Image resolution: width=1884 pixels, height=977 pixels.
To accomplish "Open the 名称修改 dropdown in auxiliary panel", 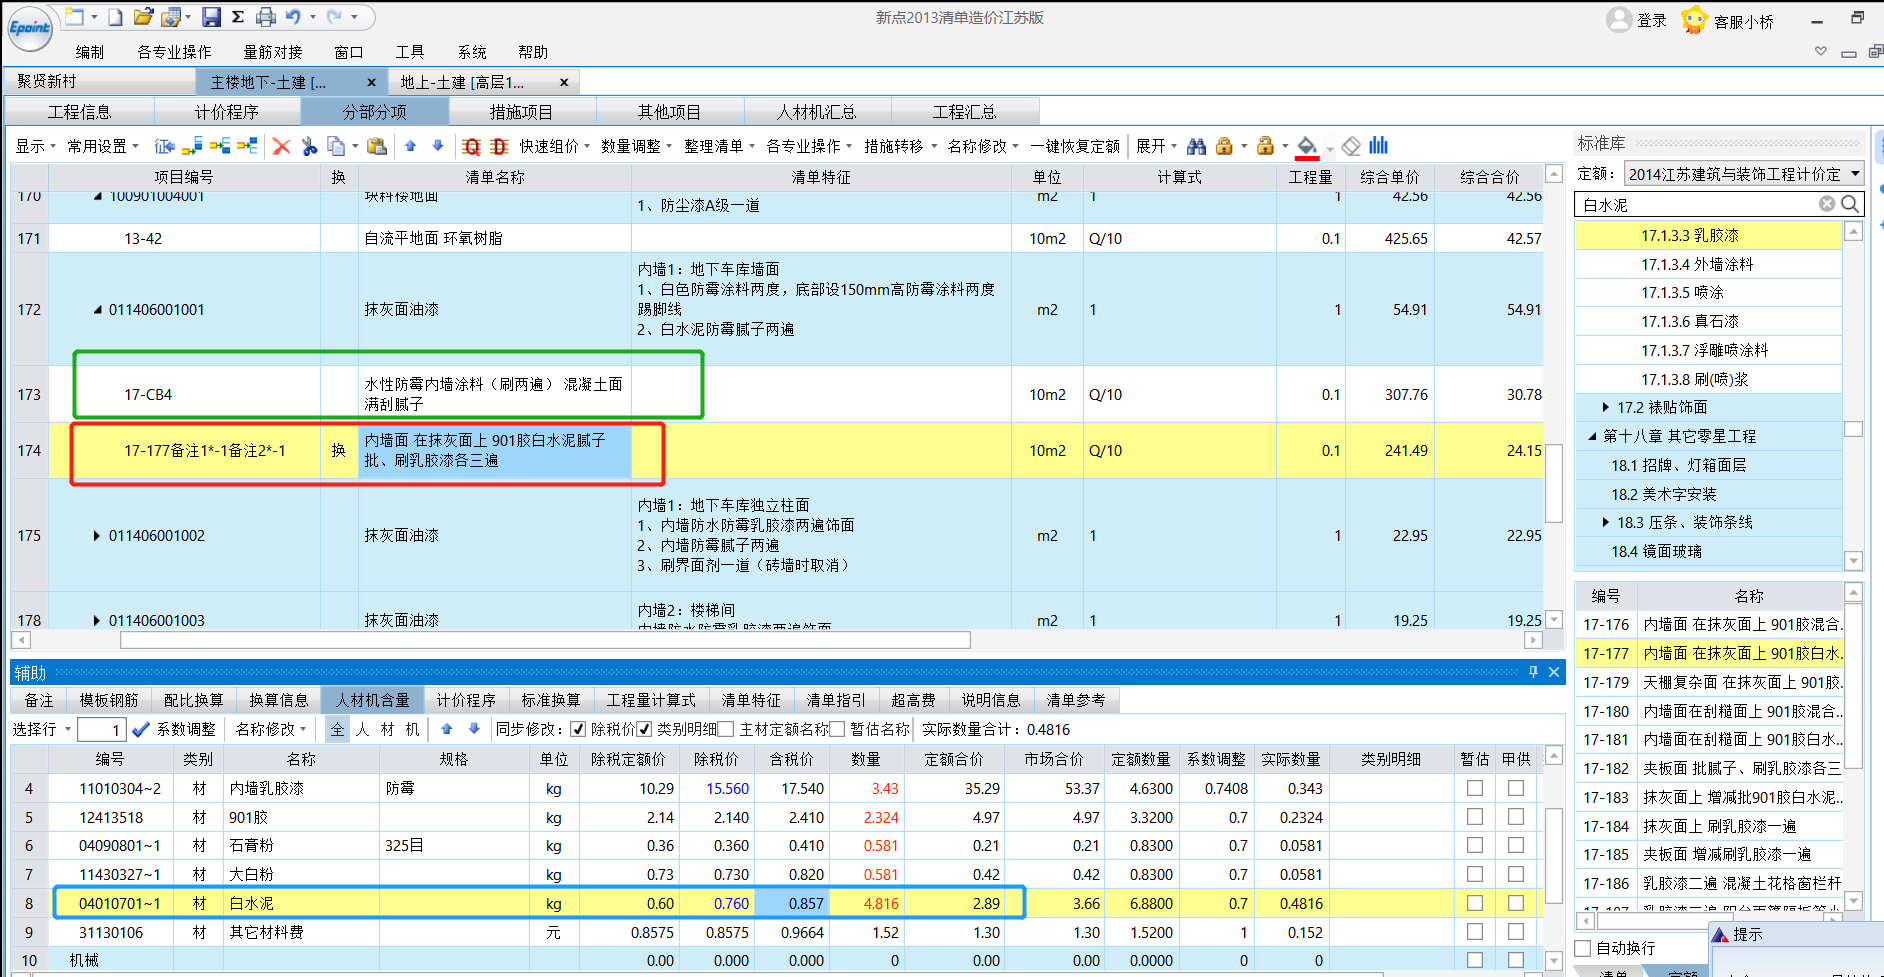I will [x=271, y=729].
